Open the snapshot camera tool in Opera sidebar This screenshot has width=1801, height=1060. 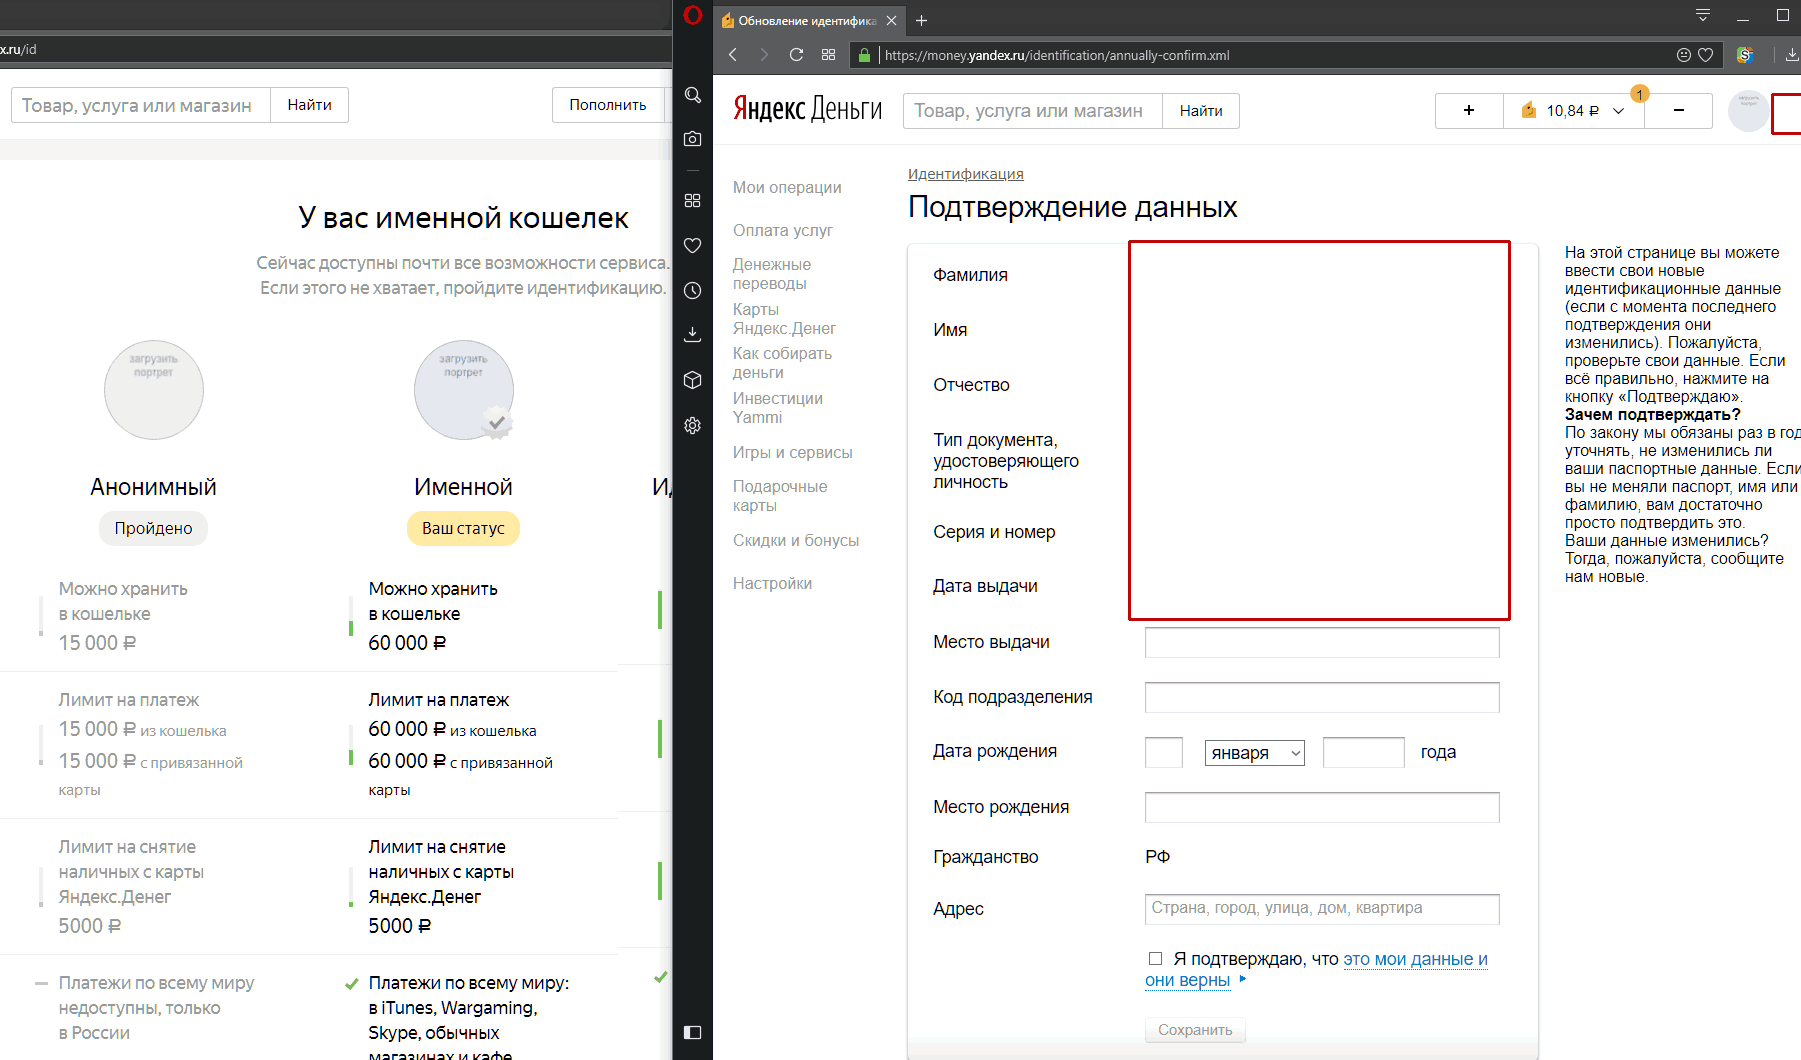(x=692, y=139)
